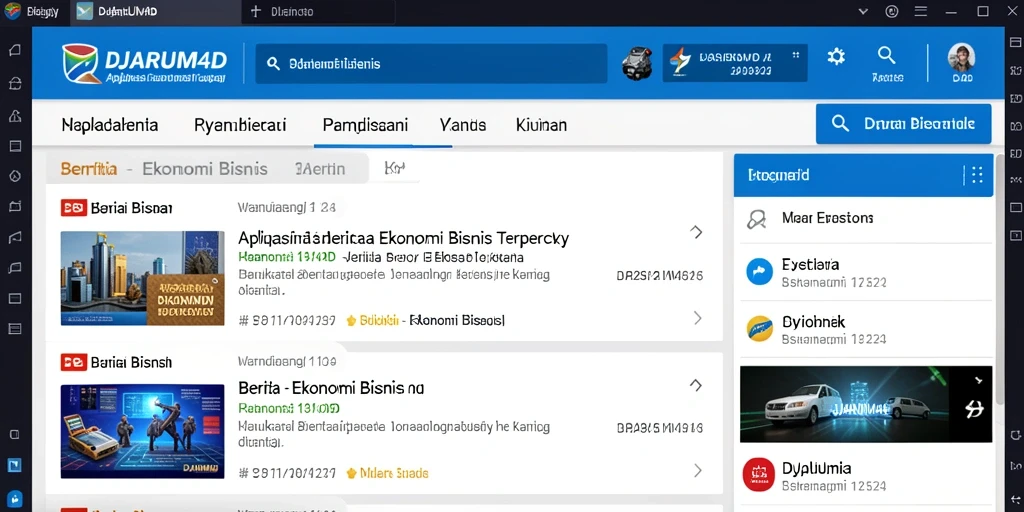1024x512 pixels.
Task: Click the magnifier icon beside the gear
Action: pyautogui.click(x=886, y=56)
